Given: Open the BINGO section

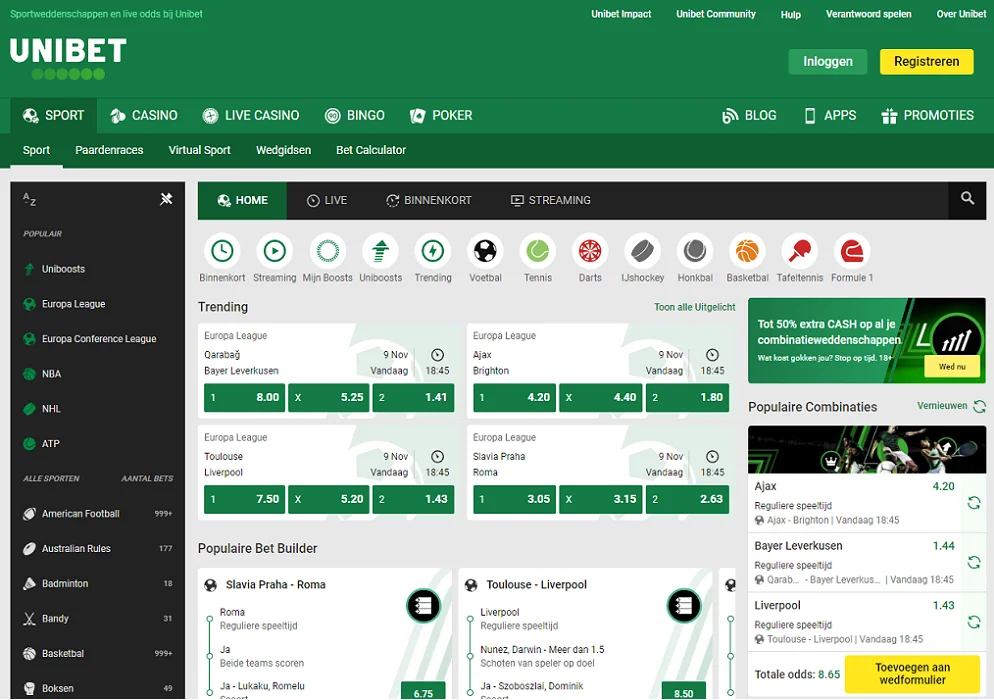Looking at the screenshot, I should coord(355,115).
